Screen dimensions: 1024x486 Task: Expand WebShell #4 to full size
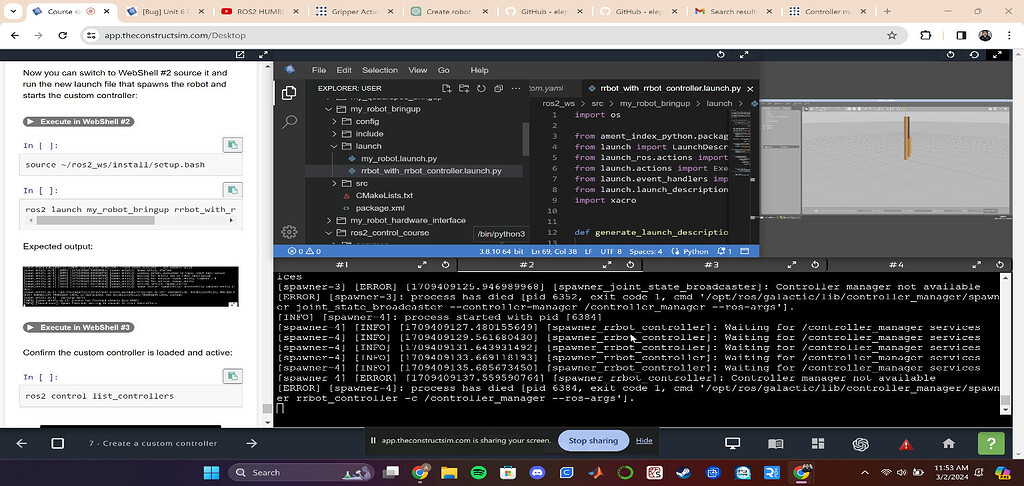pyautogui.click(x=977, y=265)
